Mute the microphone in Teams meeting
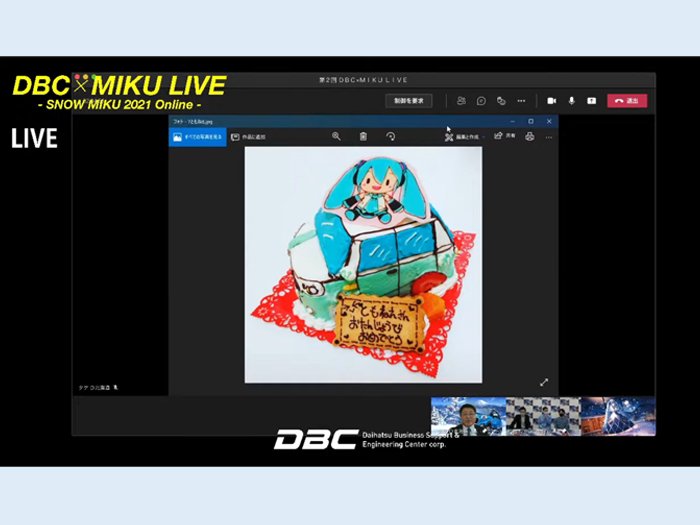Viewport: 700px width, 525px height. [571, 101]
